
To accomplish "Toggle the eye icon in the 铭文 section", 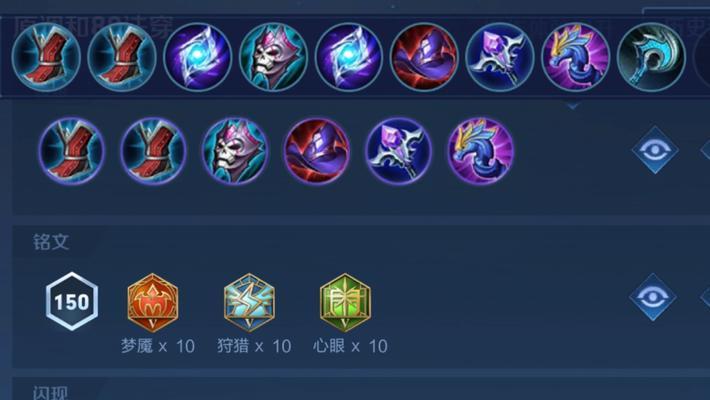I will [x=652, y=298].
